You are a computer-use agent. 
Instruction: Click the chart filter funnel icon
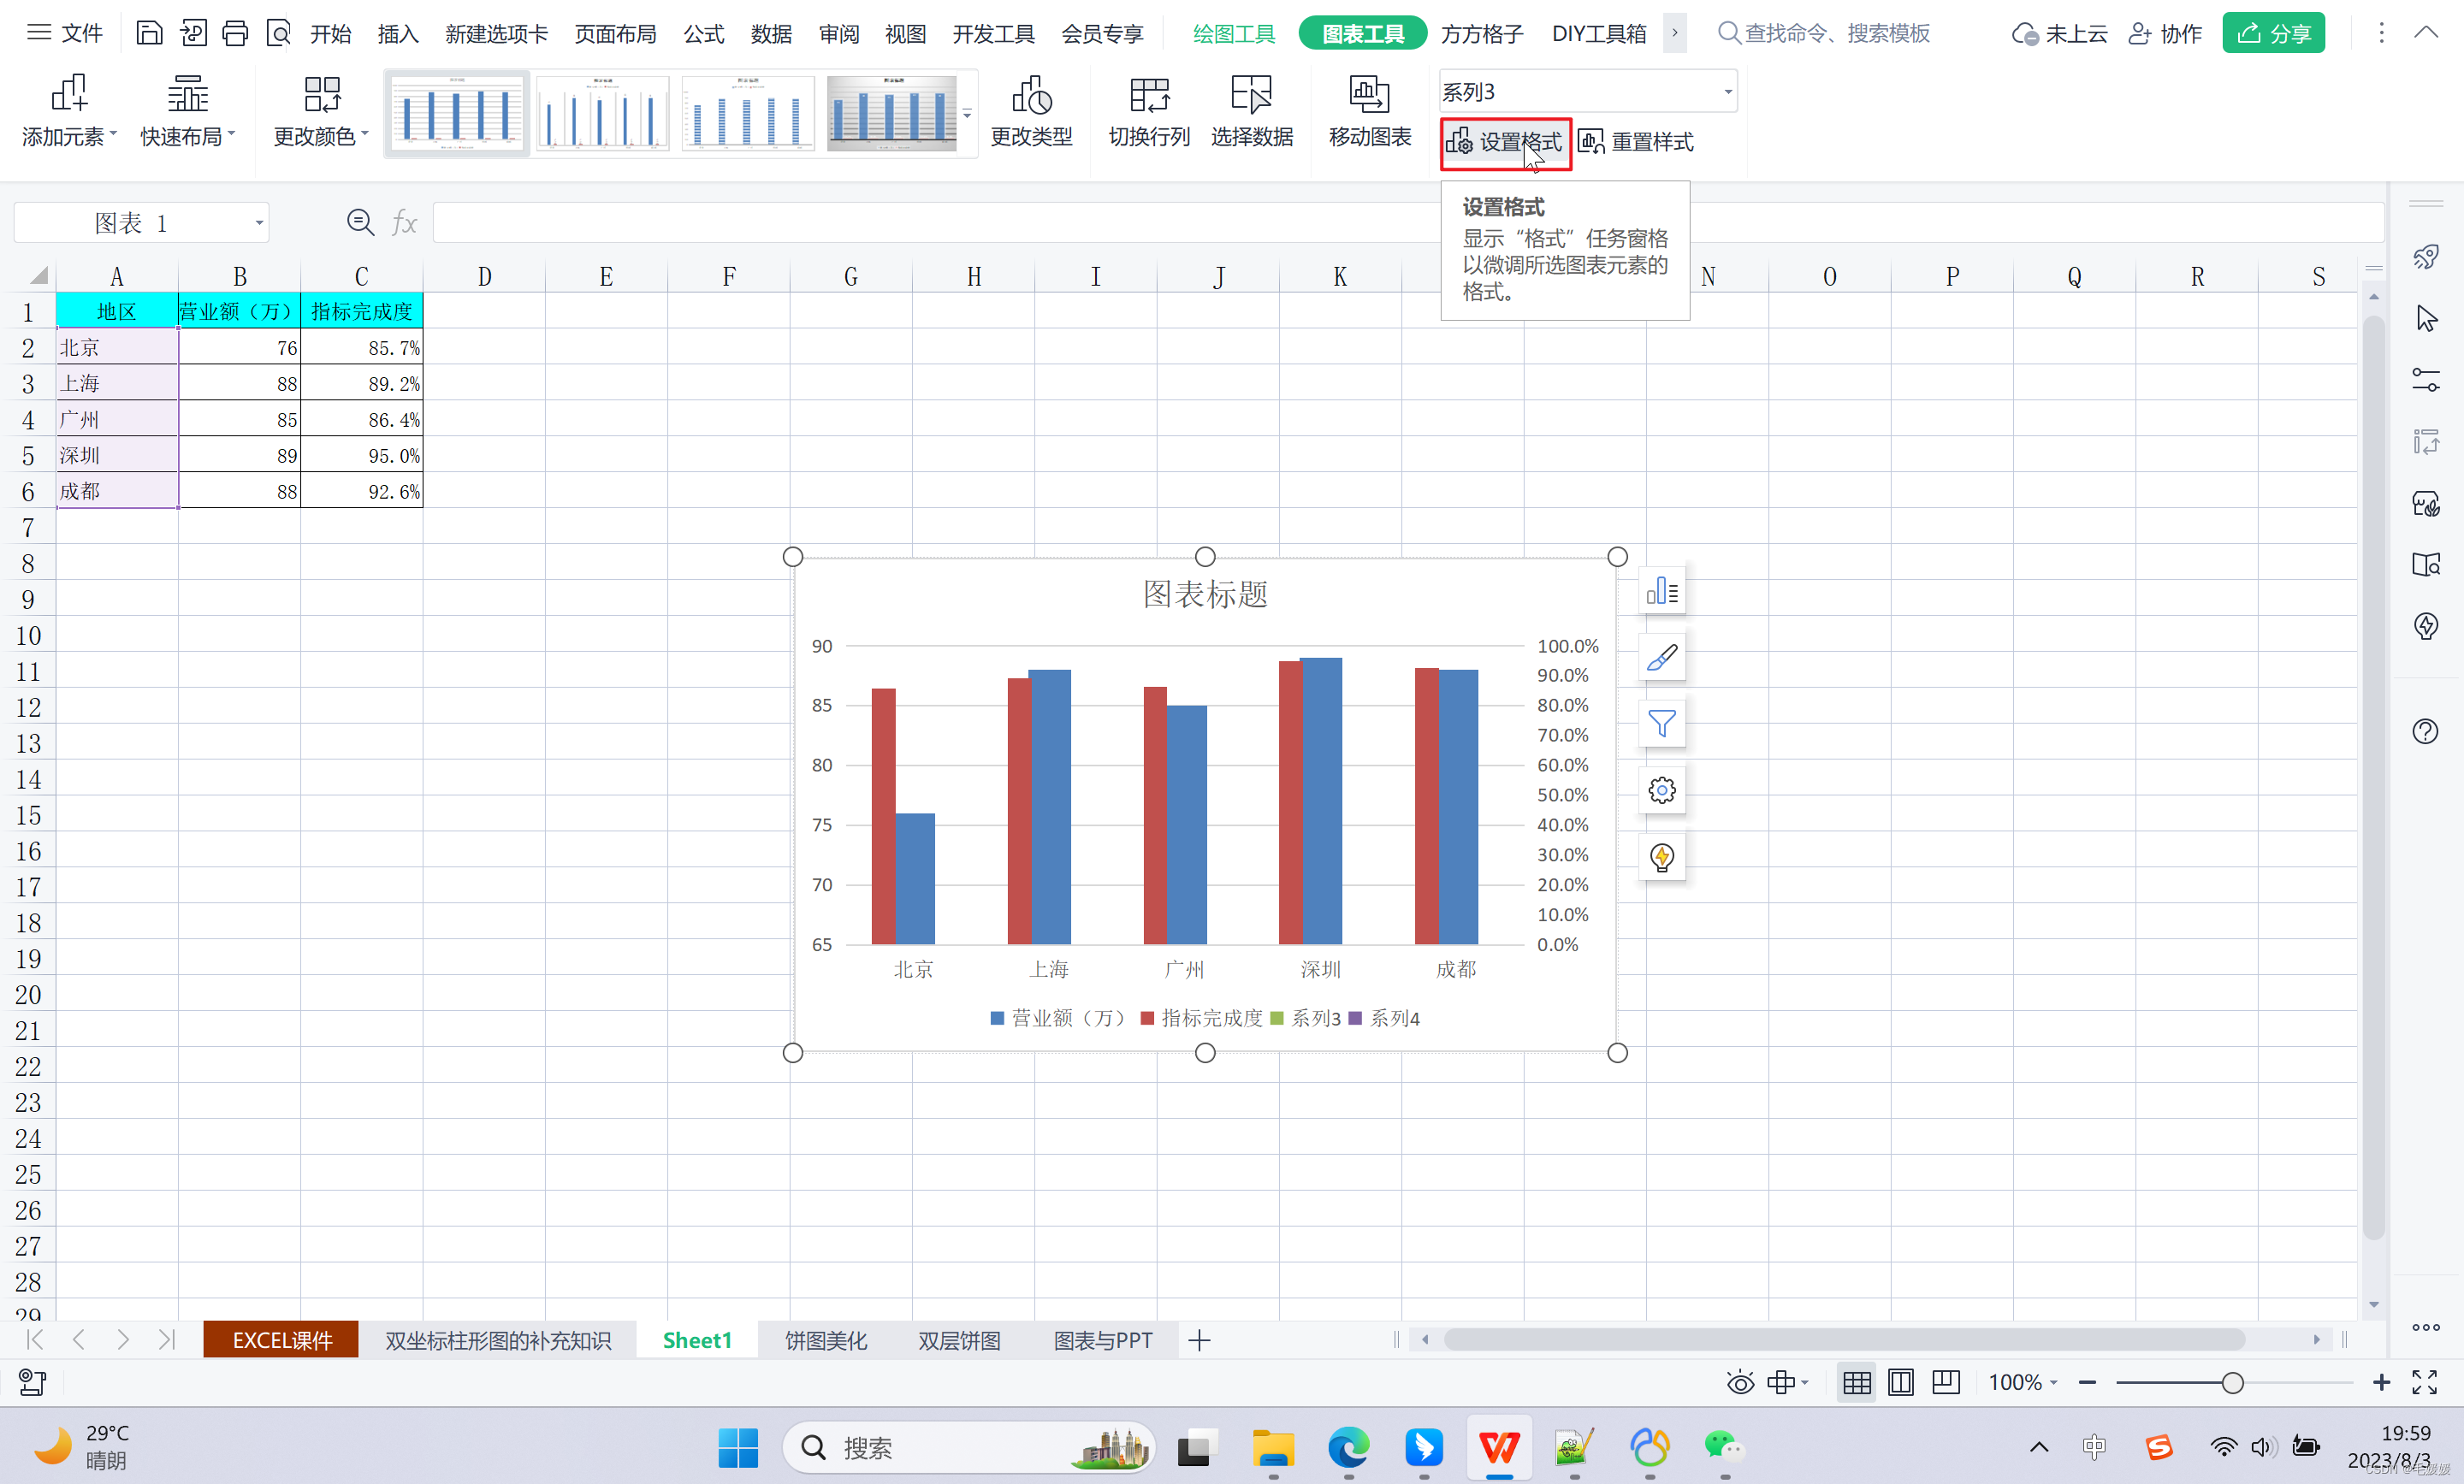pos(1661,724)
